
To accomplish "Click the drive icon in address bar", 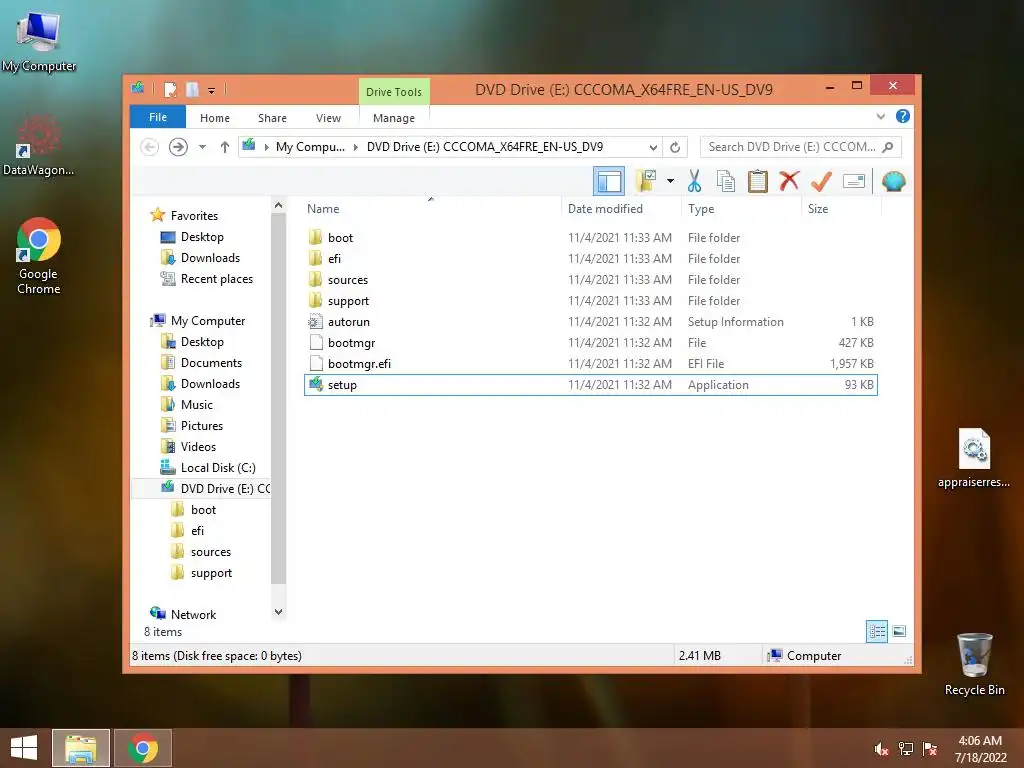I will [249, 146].
